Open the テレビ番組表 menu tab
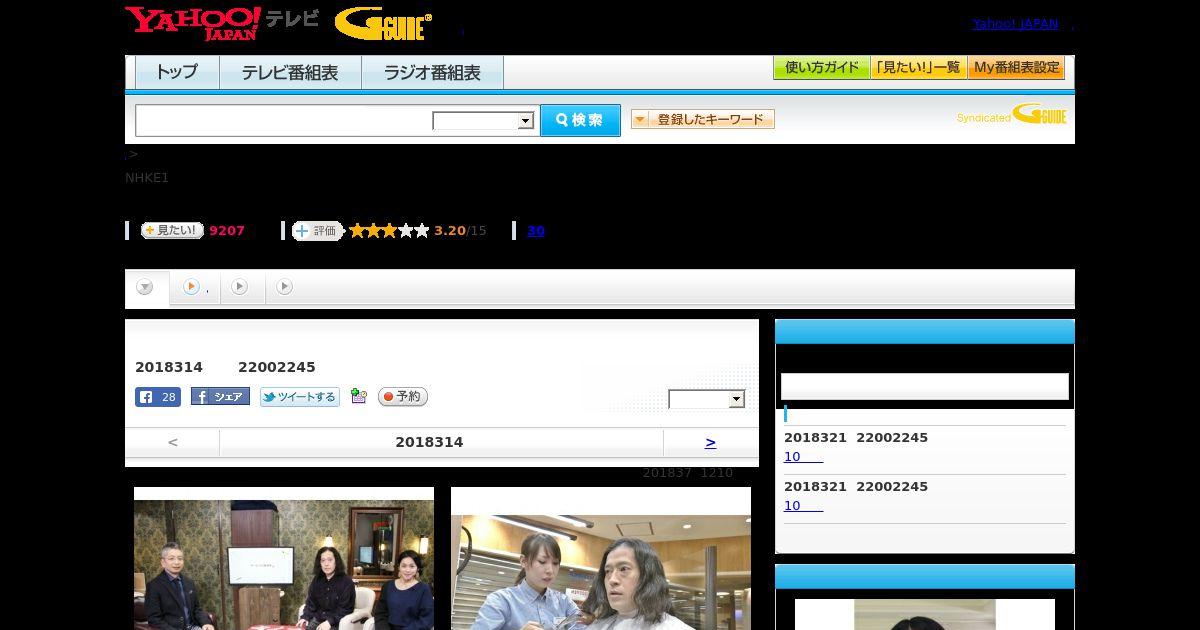1200x630 pixels. (x=290, y=72)
